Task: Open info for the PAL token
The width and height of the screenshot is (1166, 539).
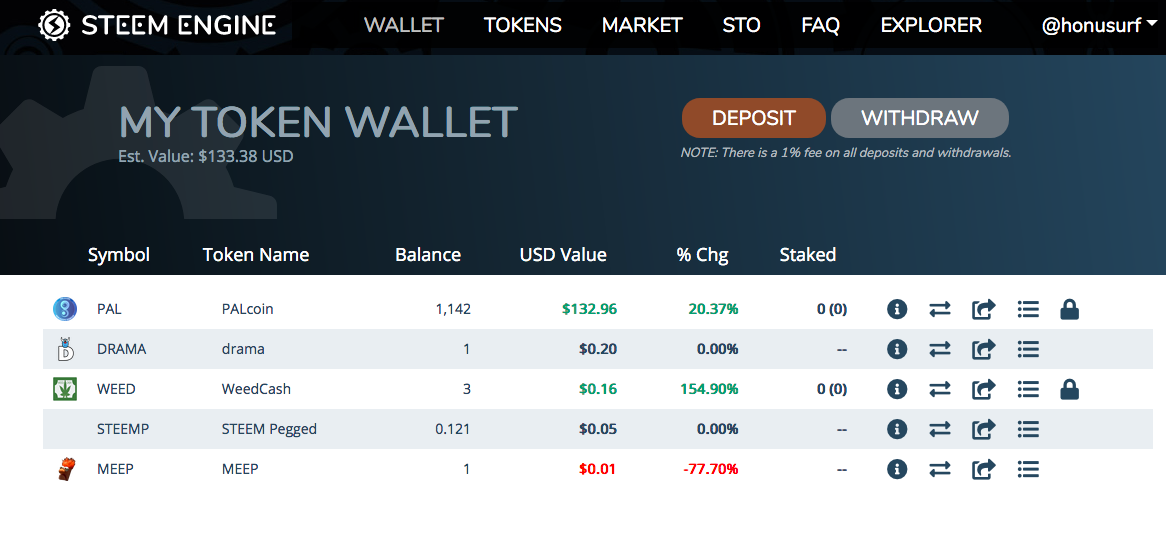Action: coord(897,309)
